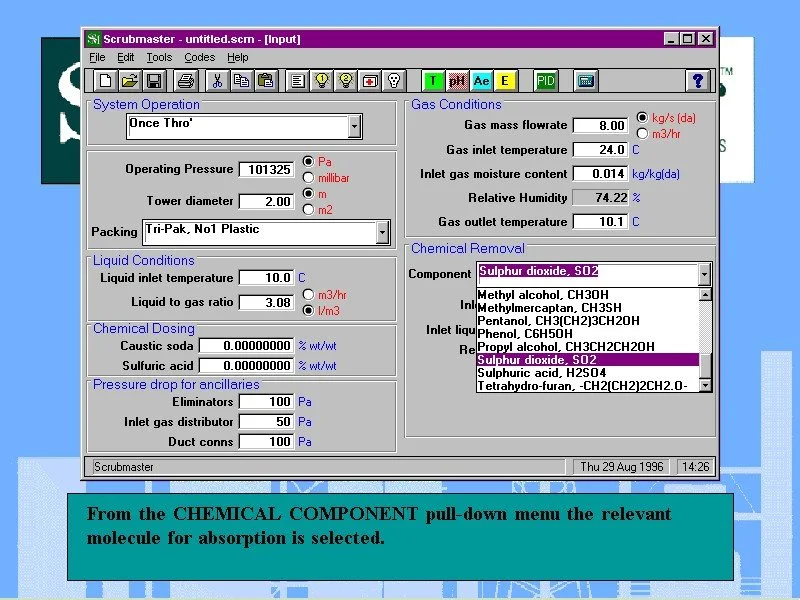This screenshot has height=600, width=800.
Task: Click scroll up arrow in component list
Action: [705, 294]
